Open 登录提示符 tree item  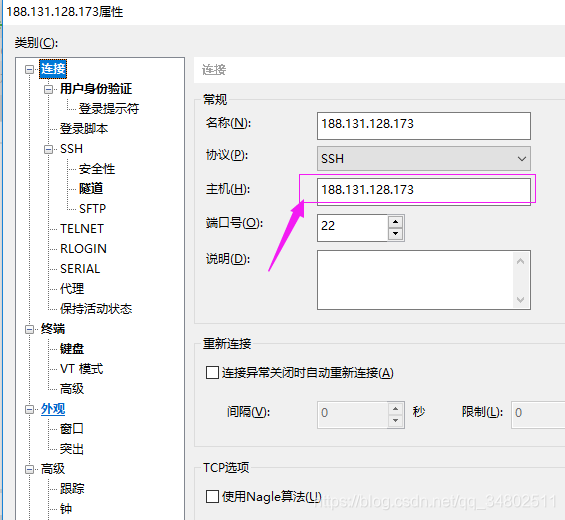point(109,108)
